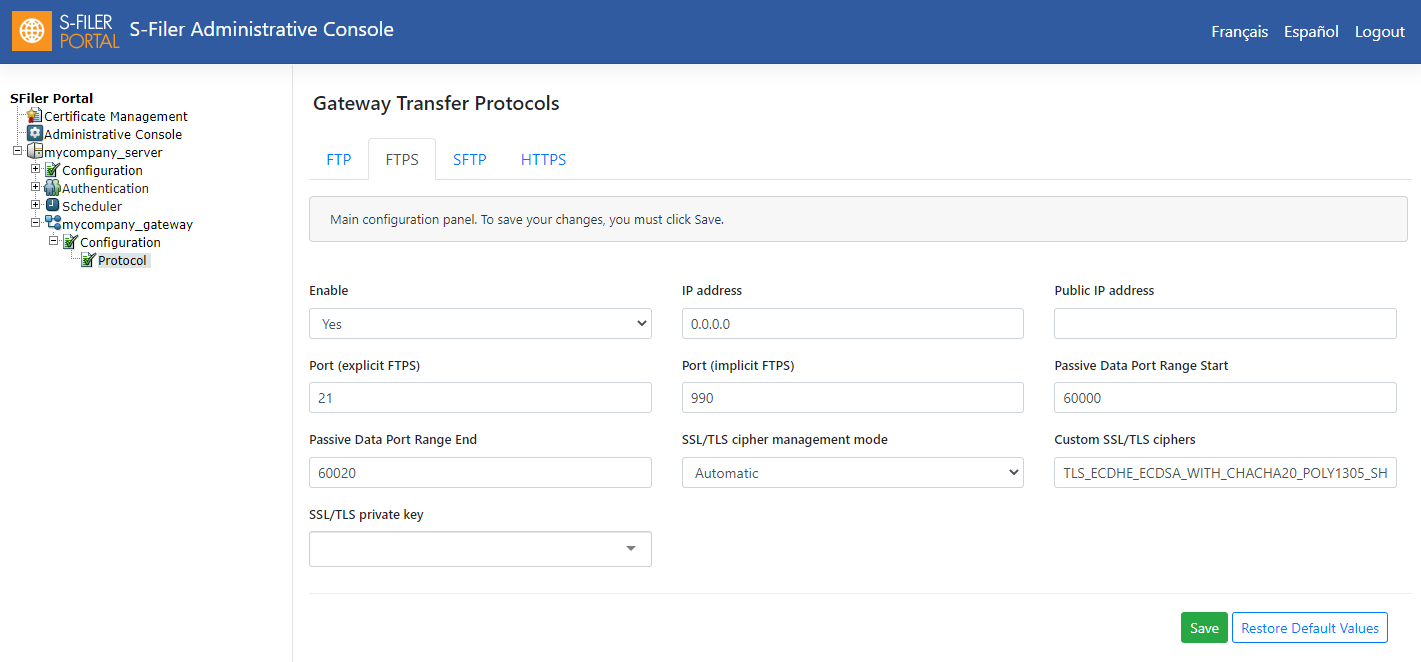Open SSL/TLS cipher management mode dropdown

(x=853, y=473)
